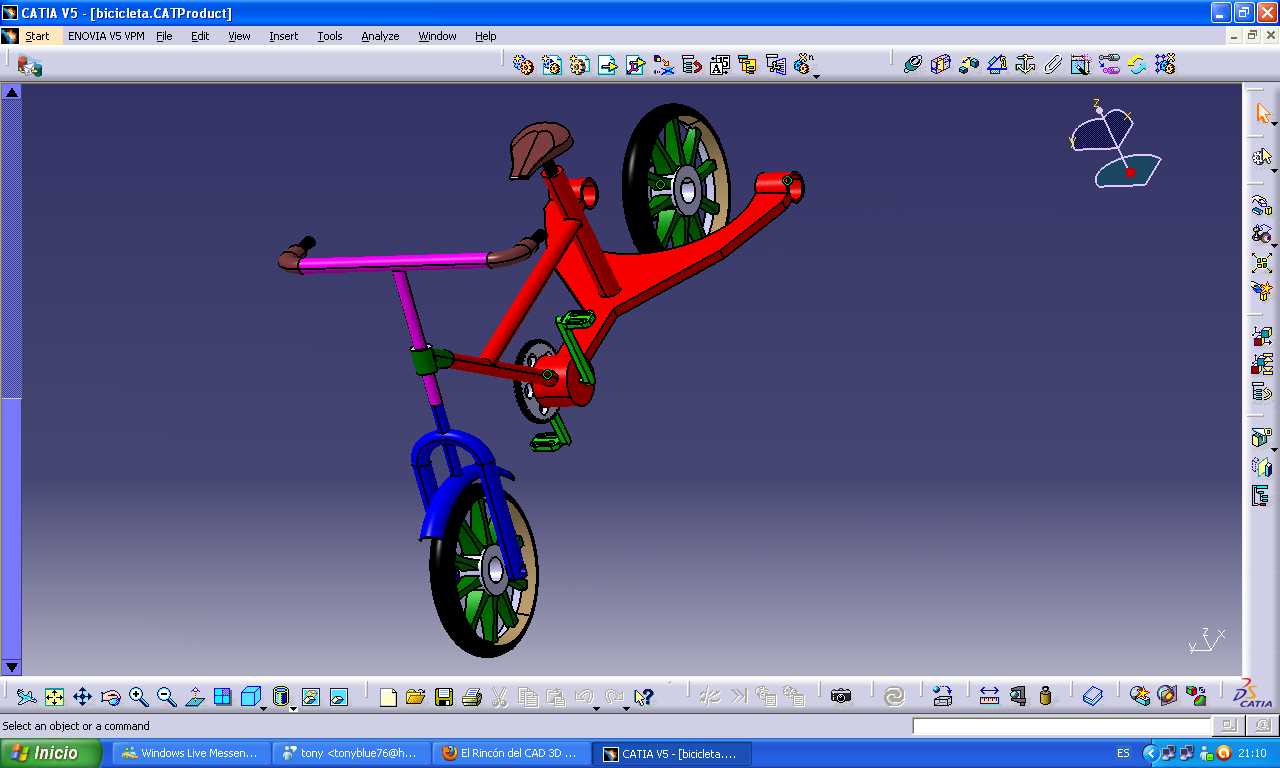Image resolution: width=1280 pixels, height=768 pixels.
Task: Click the Measure Inertia icon
Action: pos(1045,696)
